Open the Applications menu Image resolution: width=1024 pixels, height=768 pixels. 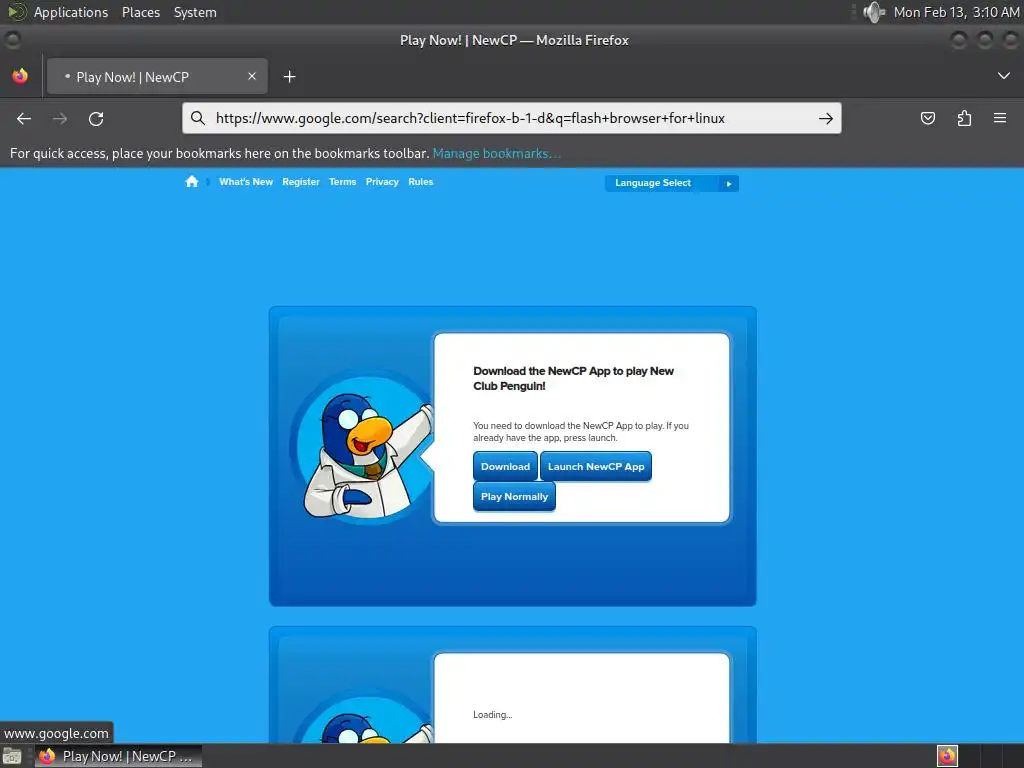[71, 12]
